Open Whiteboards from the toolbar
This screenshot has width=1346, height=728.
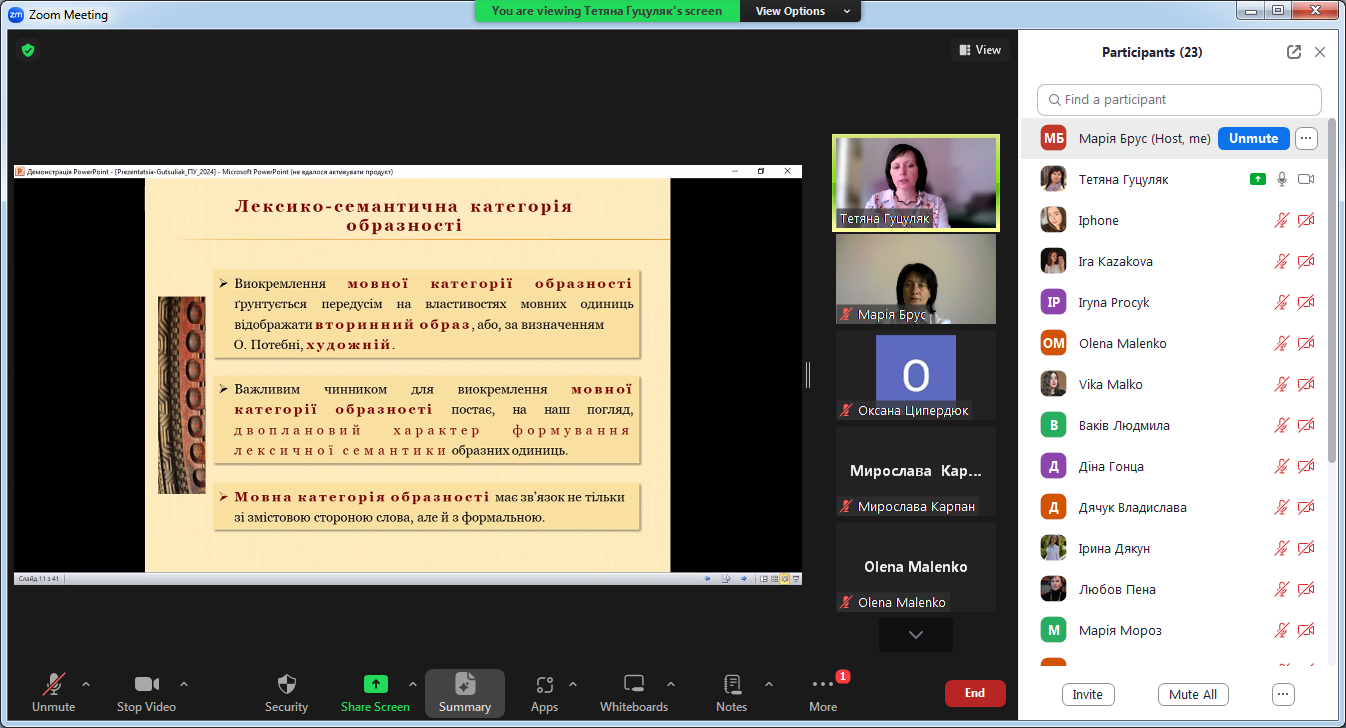pyautogui.click(x=633, y=684)
